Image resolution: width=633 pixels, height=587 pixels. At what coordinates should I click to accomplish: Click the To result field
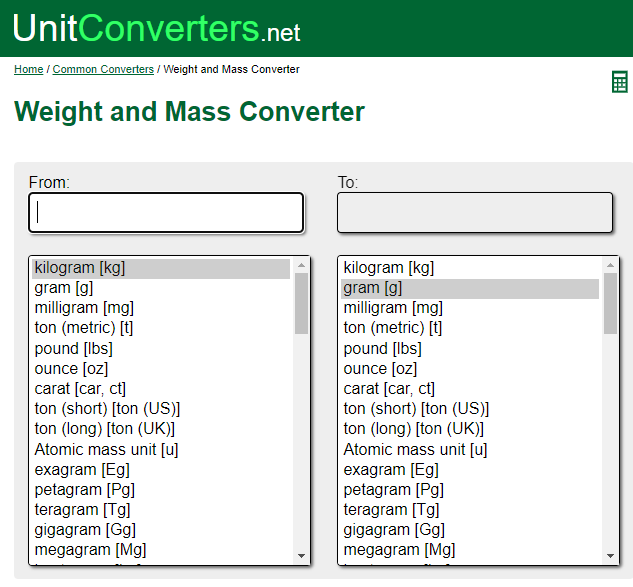[x=475, y=212]
